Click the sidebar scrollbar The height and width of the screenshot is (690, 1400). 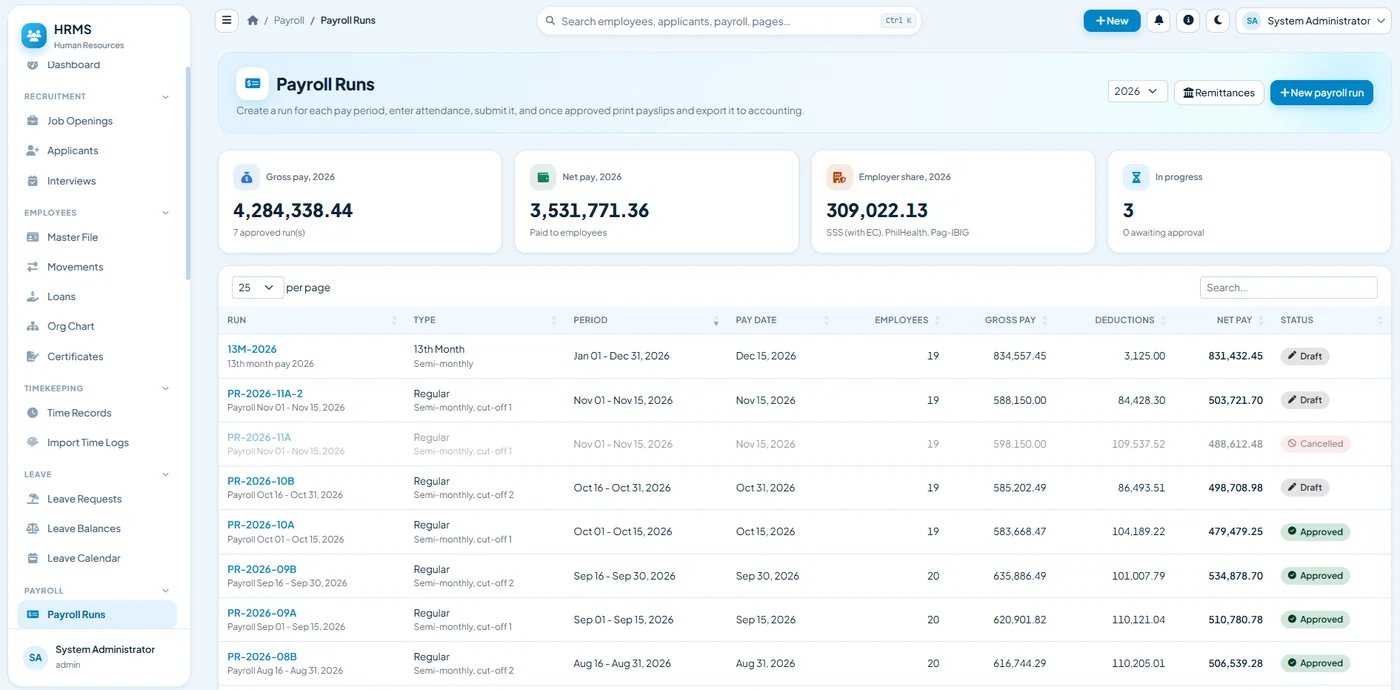[187, 173]
